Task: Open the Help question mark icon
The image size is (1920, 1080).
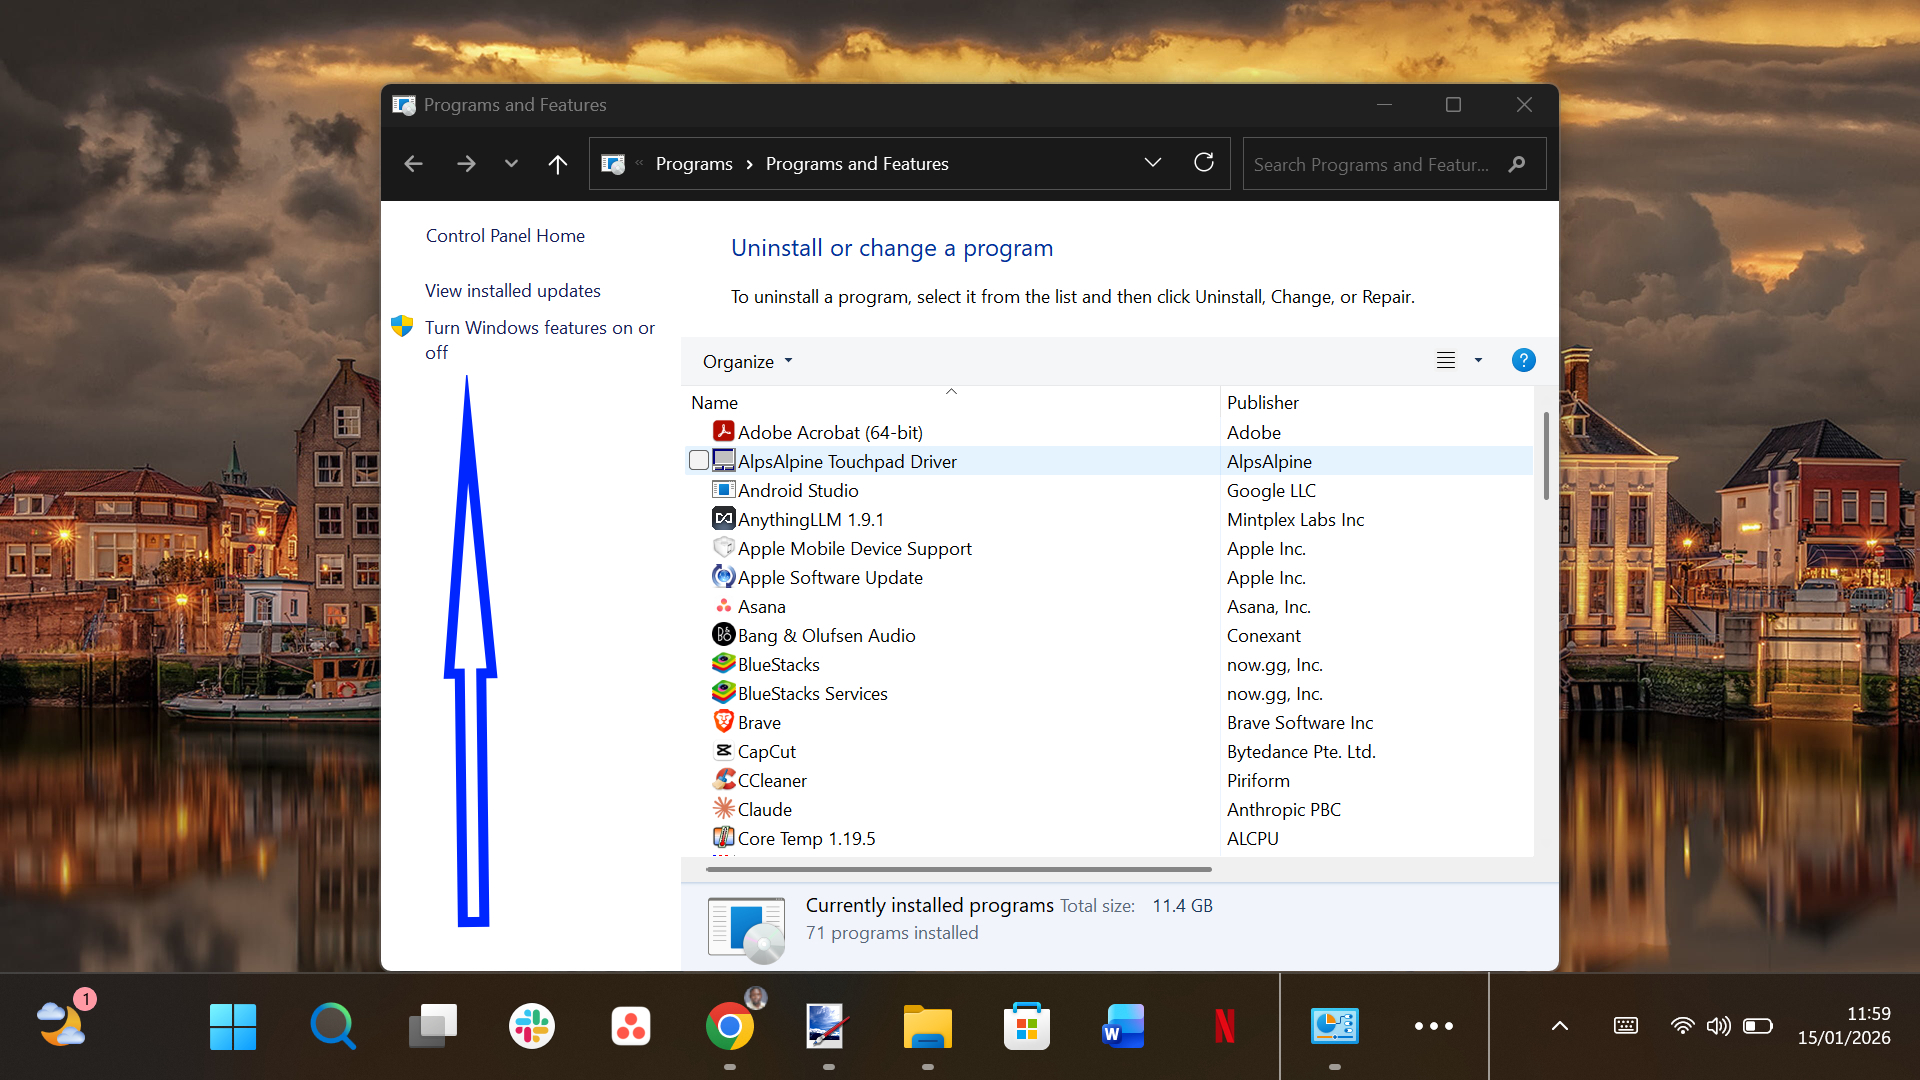Action: click(1522, 360)
